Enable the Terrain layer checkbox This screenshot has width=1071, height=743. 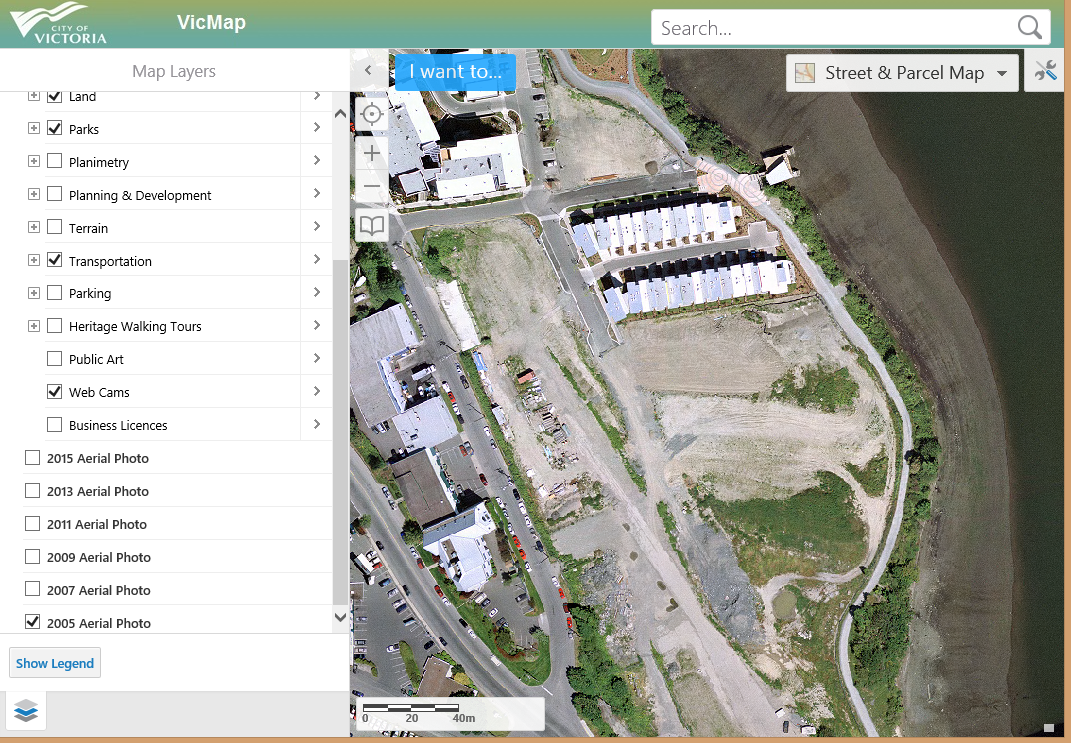[x=55, y=227]
